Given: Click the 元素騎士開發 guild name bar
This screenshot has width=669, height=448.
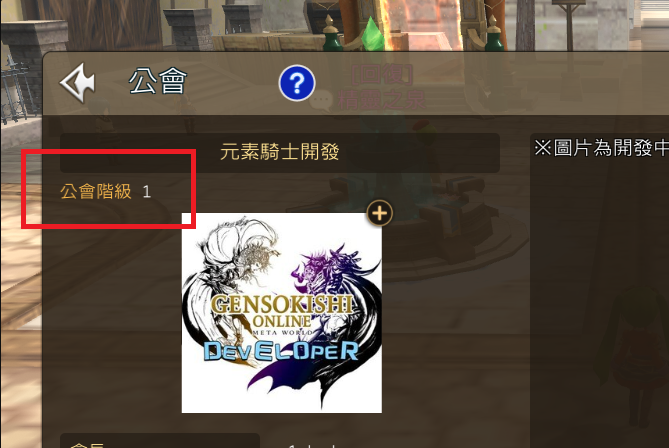Looking at the screenshot, I should tap(280, 152).
